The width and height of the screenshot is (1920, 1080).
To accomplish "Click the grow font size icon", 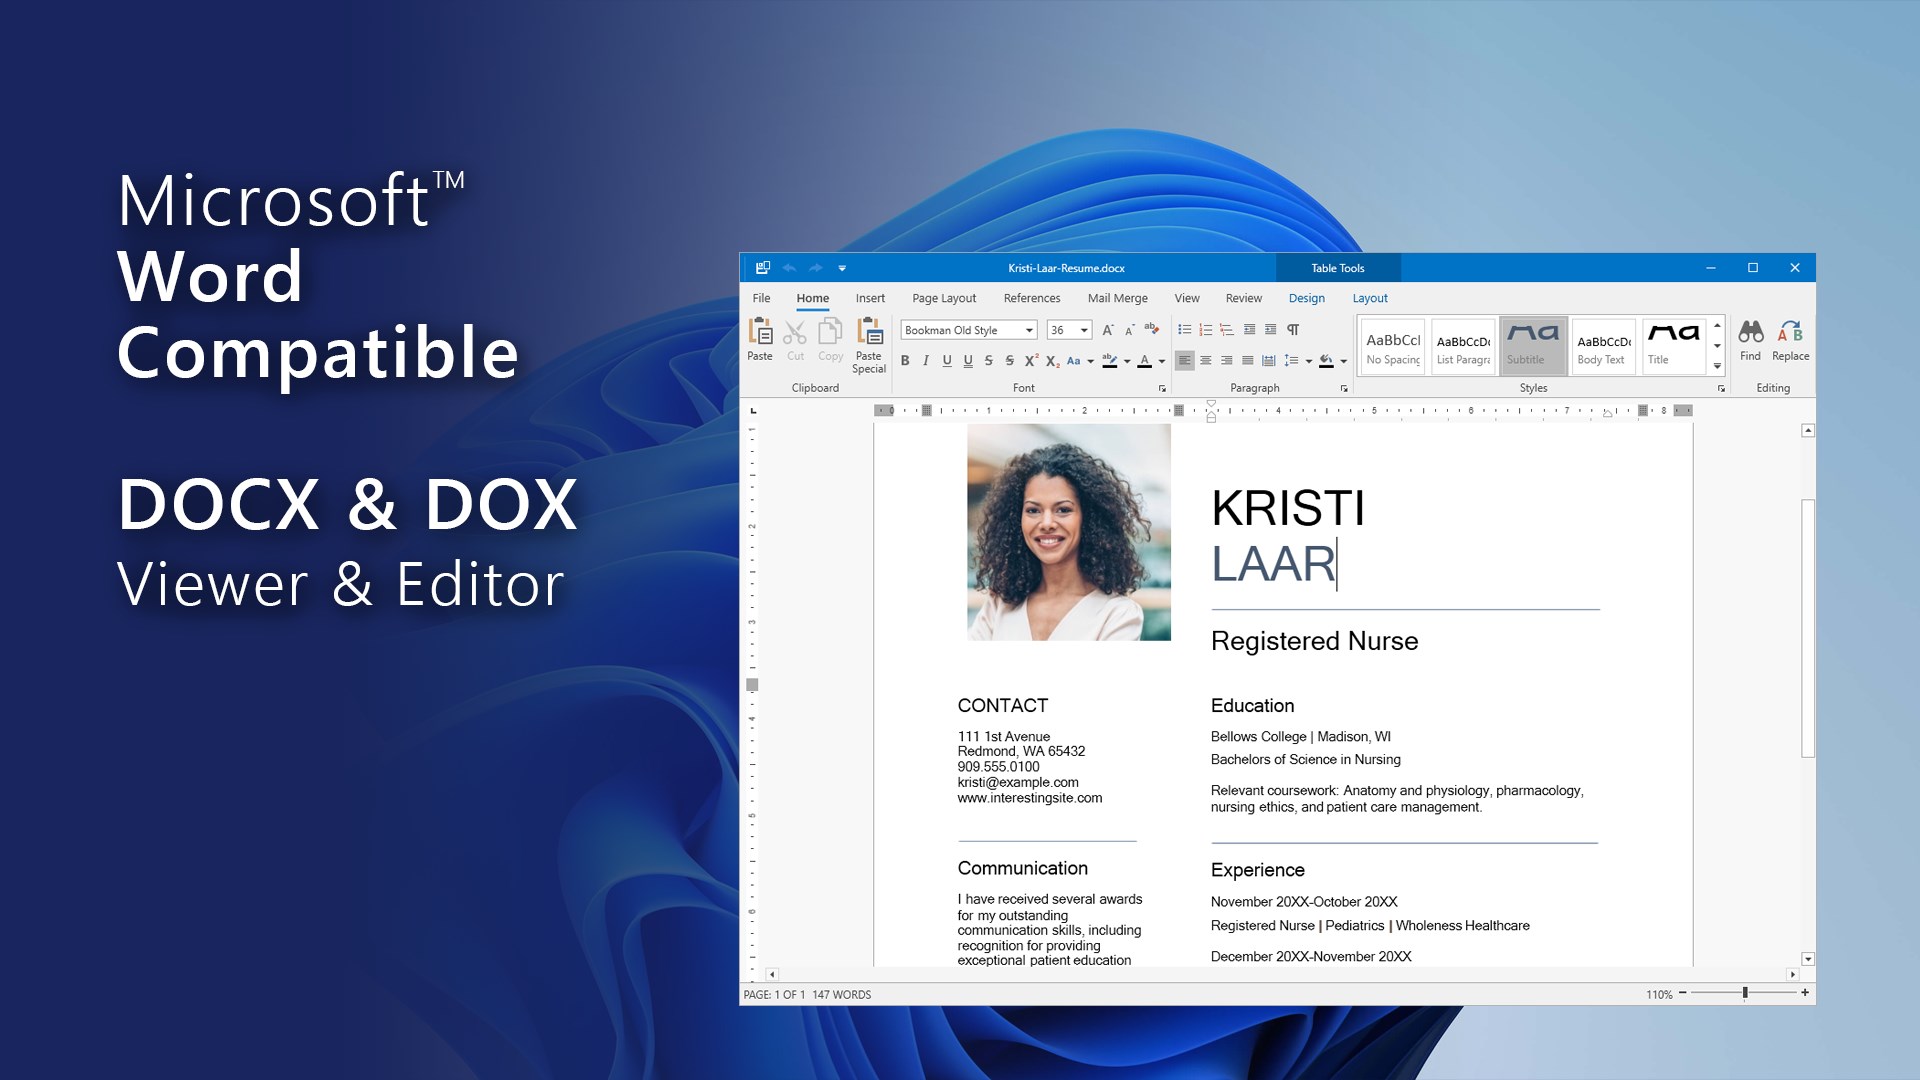I will 1107,330.
